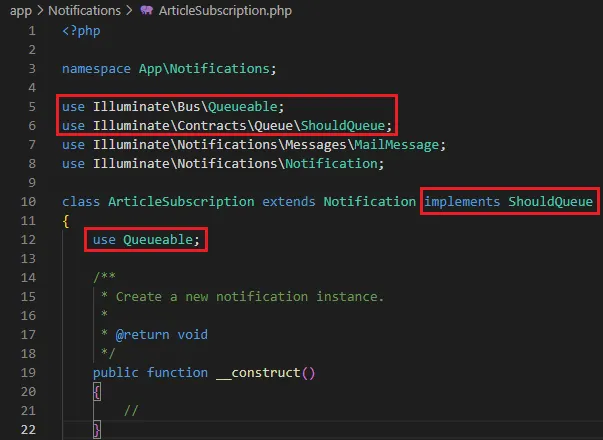Screen dimensions: 603x440
Task: Click line number 12 in the gutter
Action: point(28,240)
